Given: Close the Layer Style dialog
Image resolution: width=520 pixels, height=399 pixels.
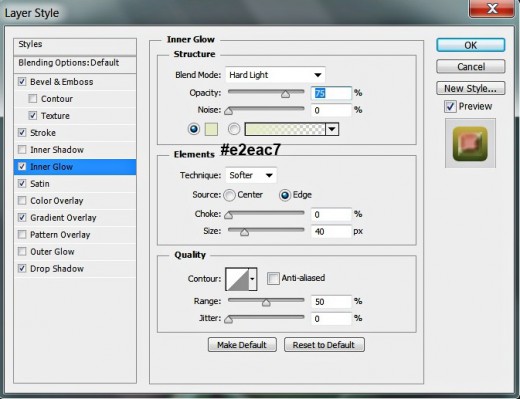Looking at the screenshot, I should pos(492,8).
